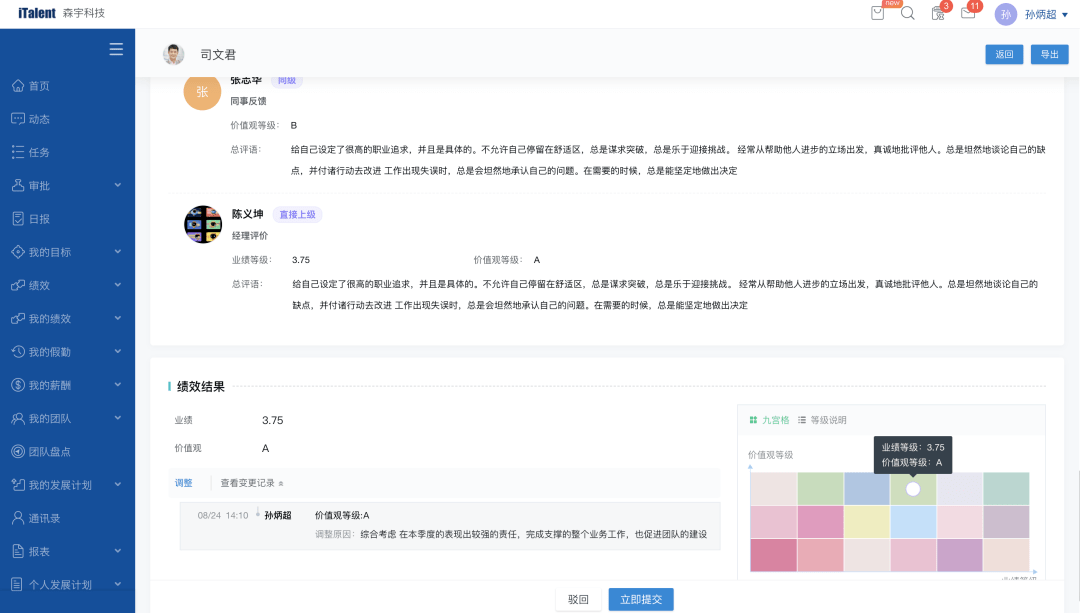
Task: Click the purple bottom-row nine-grid cell
Action: [959, 555]
